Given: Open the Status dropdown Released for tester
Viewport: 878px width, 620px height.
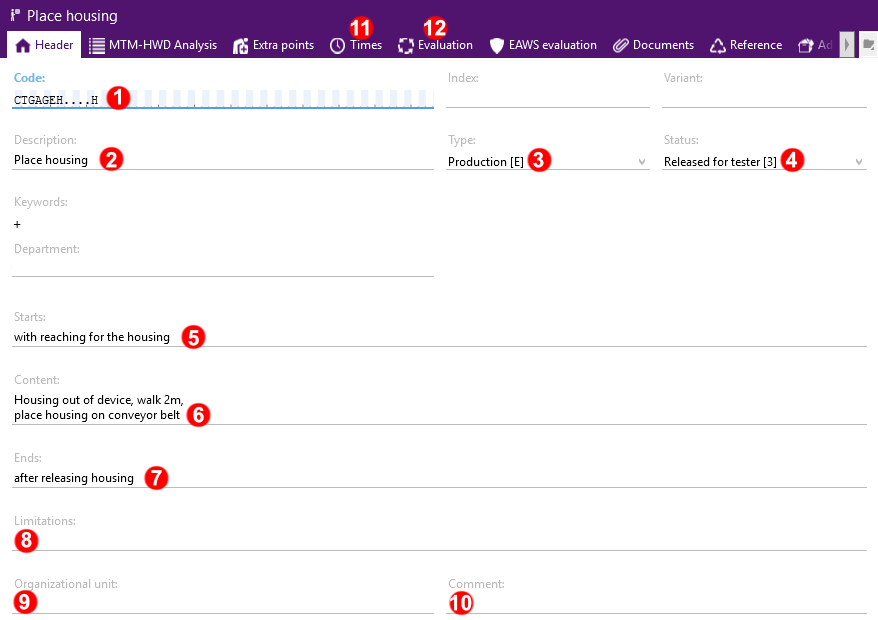Looking at the screenshot, I should (x=858, y=162).
